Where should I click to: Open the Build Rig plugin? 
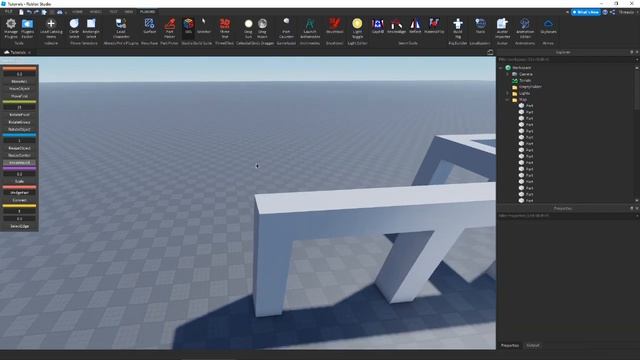pyautogui.click(x=458, y=28)
